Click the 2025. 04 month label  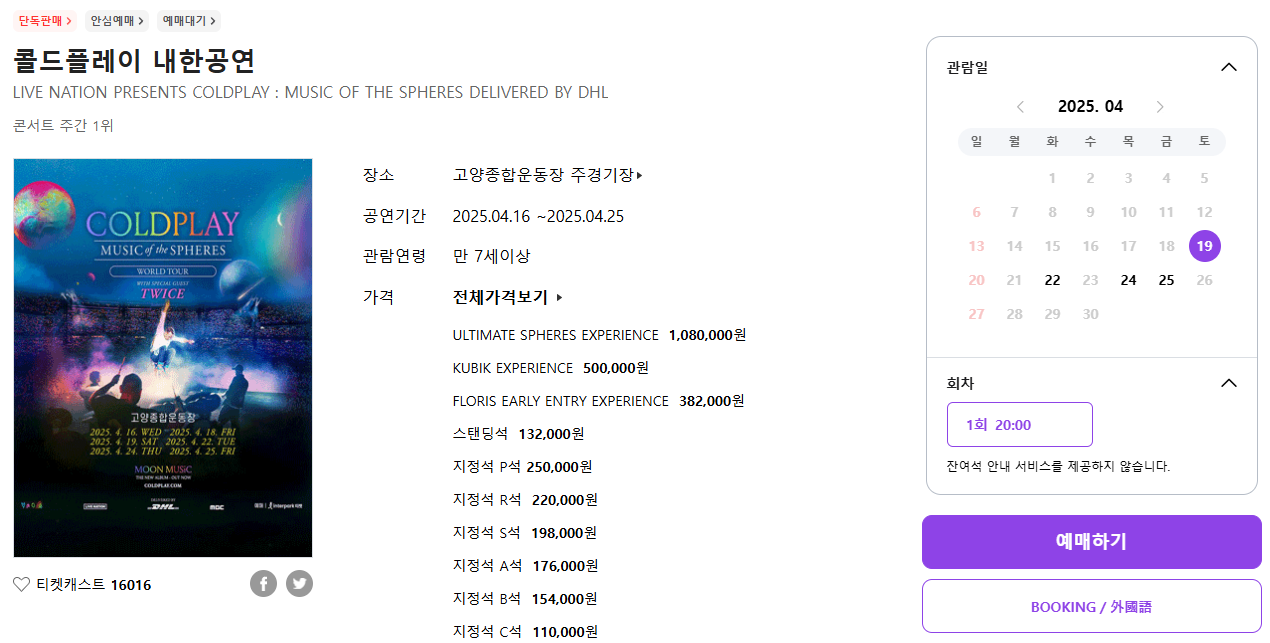(1091, 107)
